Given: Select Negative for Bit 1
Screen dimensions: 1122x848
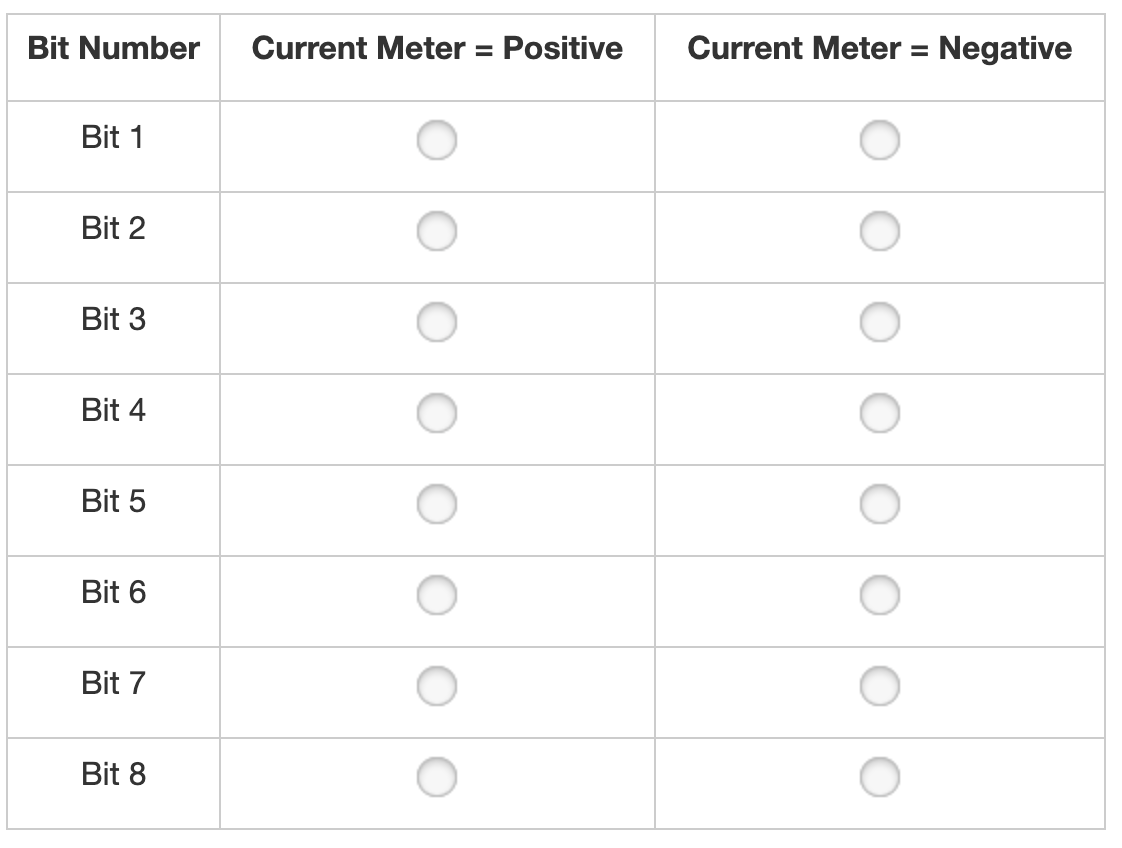Looking at the screenshot, I should tap(880, 141).
